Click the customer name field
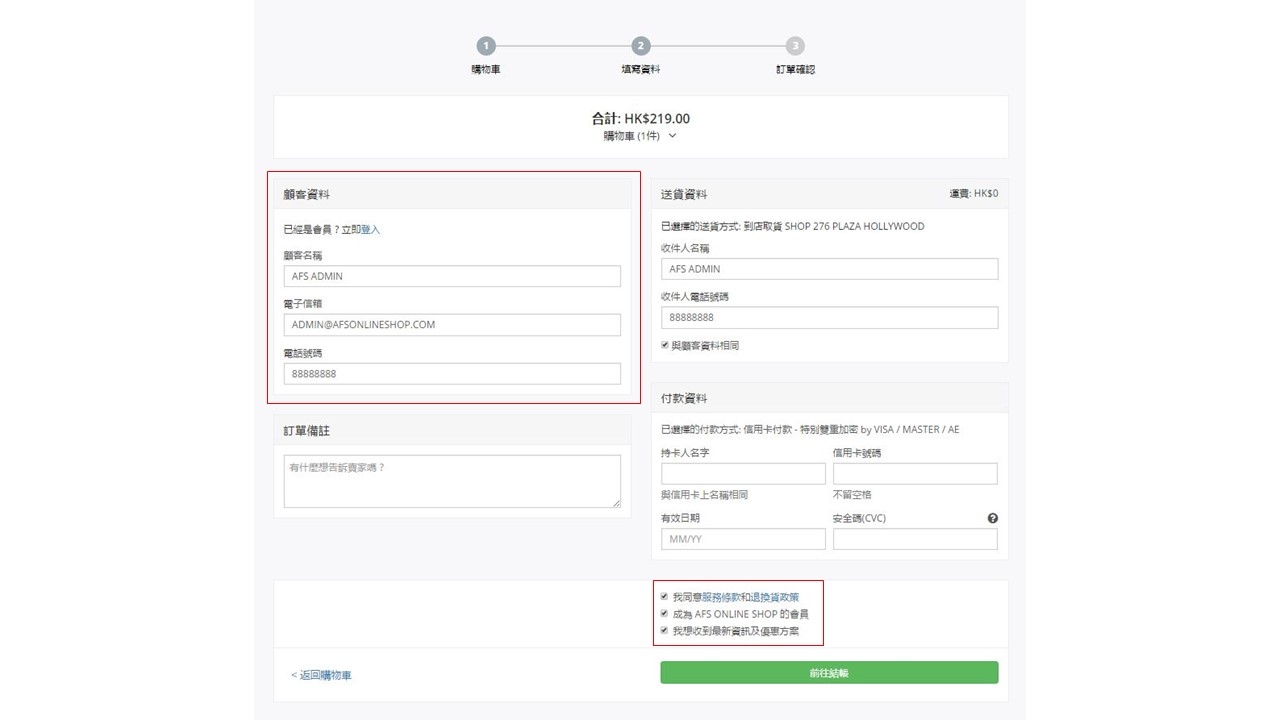This screenshot has height=720, width=1280. coord(452,276)
